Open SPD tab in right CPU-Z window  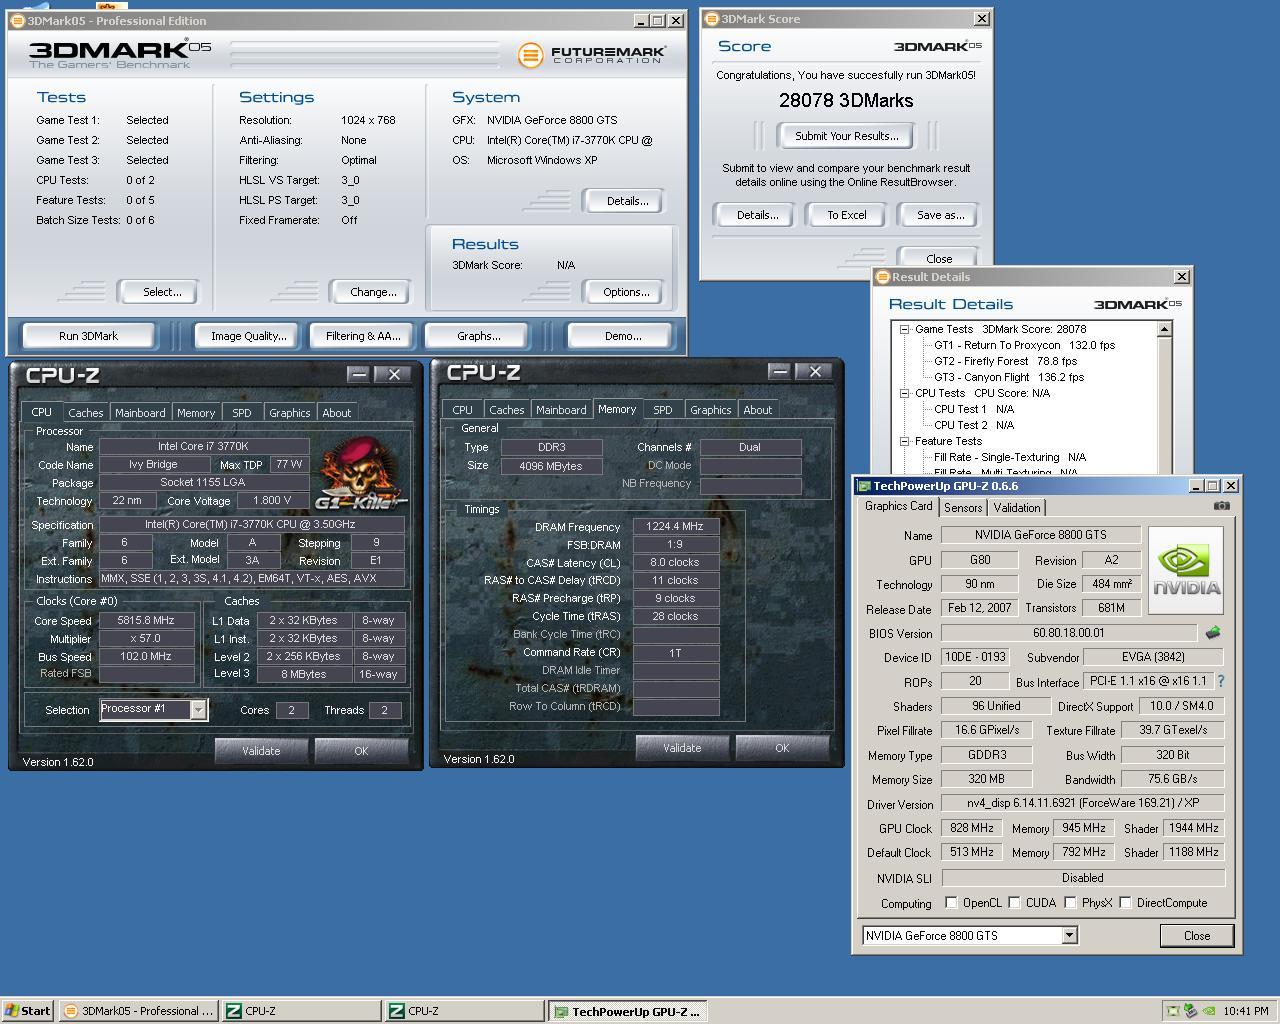pyautogui.click(x=663, y=409)
